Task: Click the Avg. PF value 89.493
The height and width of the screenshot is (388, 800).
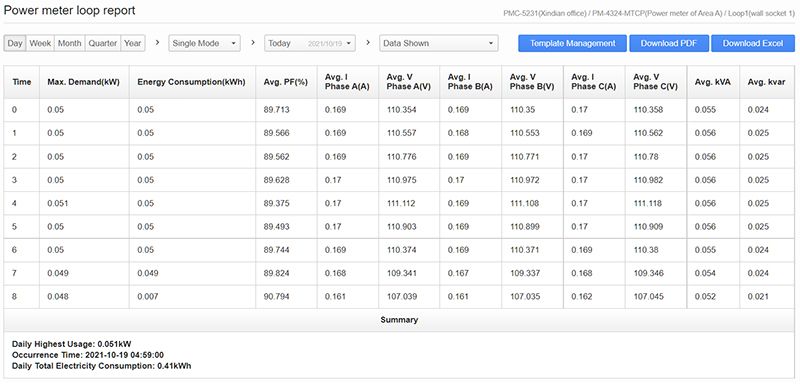Action: point(277,227)
